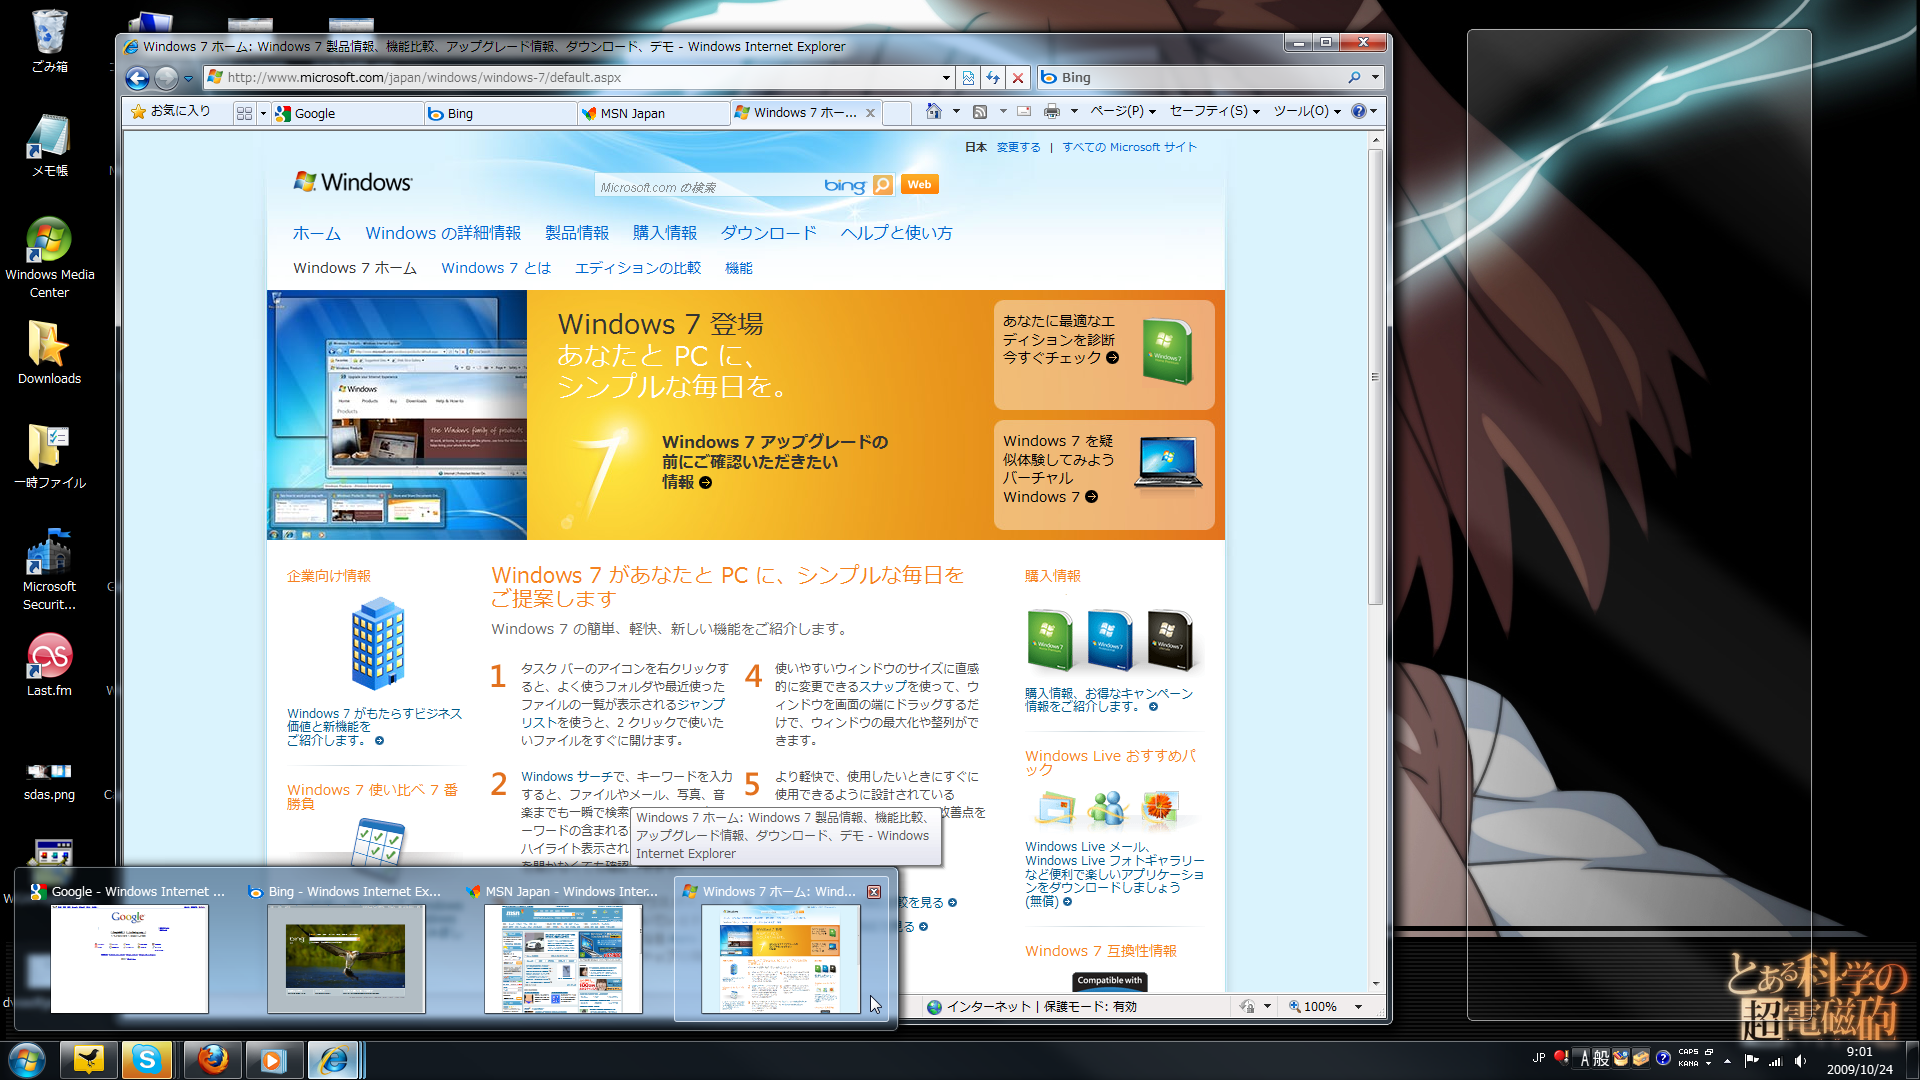Toggle IME conversion mode 般 button
1920x1080 pixels.
1601,1059
